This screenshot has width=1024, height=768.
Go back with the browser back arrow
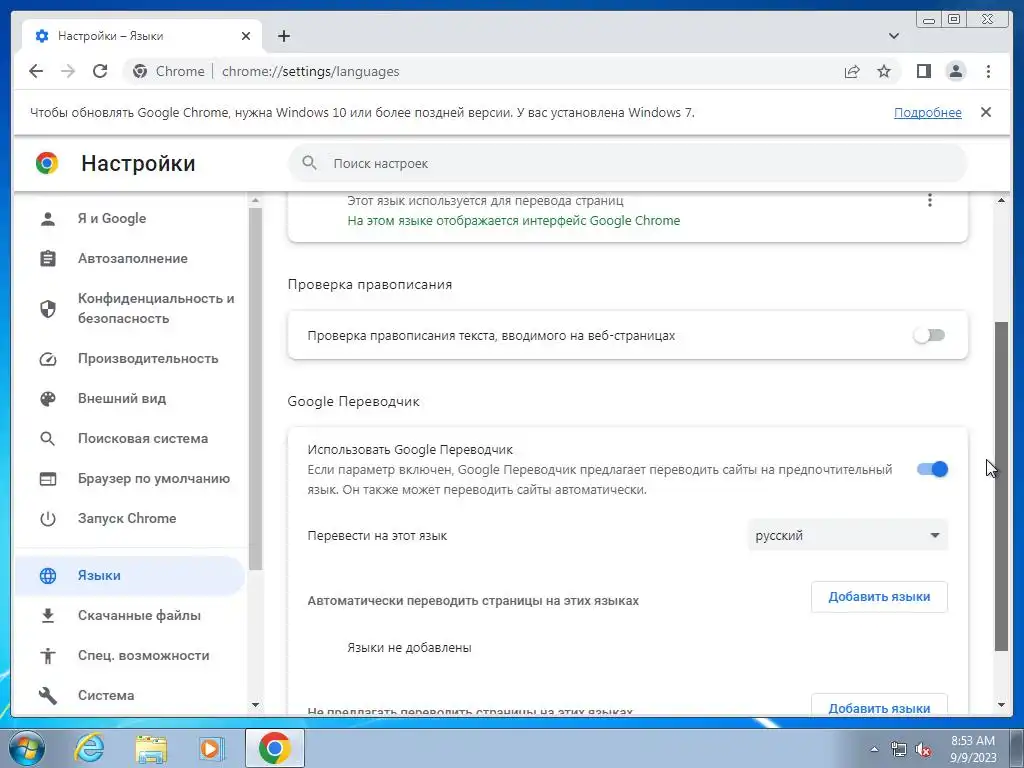(x=36, y=71)
